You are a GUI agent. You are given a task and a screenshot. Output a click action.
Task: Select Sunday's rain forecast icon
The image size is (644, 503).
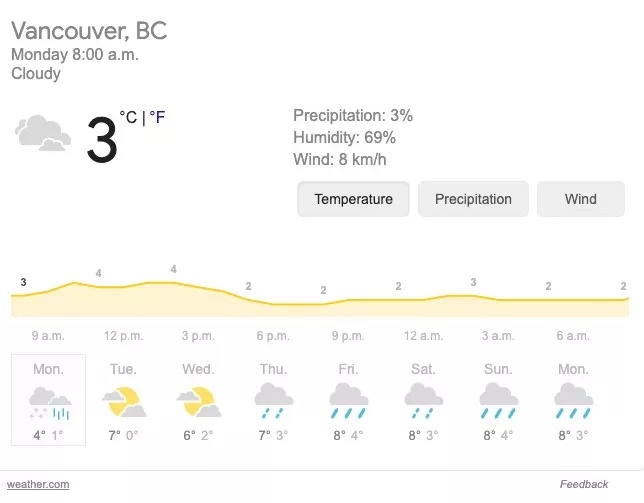coord(499,401)
